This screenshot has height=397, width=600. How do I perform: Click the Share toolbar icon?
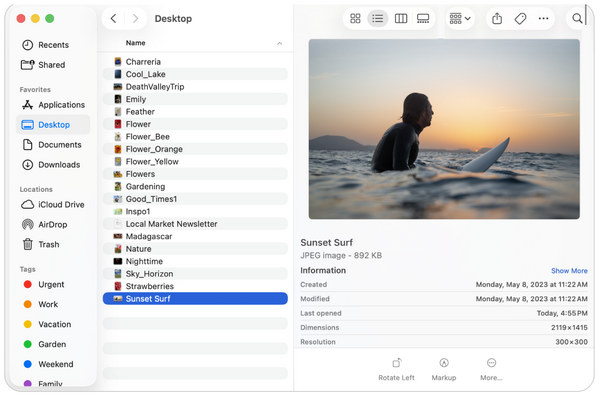coord(497,18)
